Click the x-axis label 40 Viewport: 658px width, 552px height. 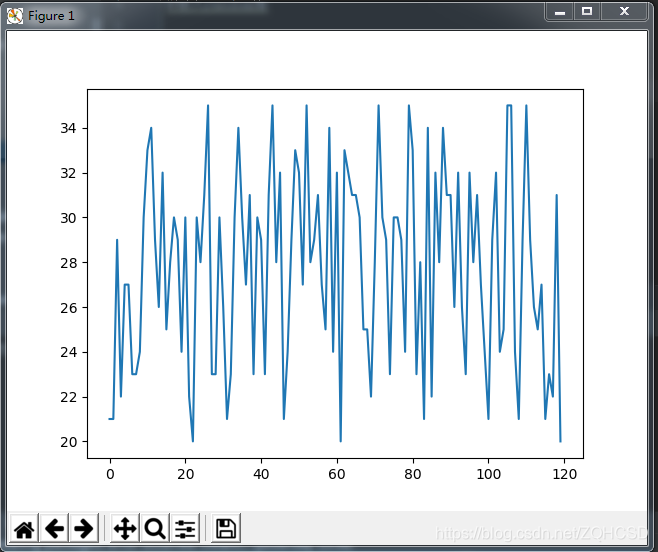coord(261,474)
